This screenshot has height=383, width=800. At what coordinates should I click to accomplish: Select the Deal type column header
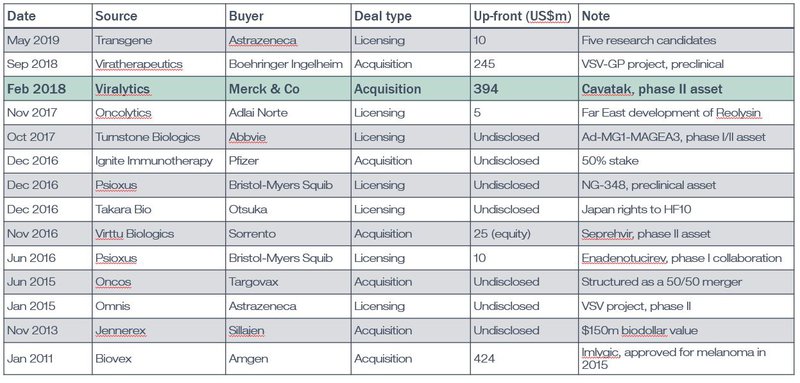383,16
